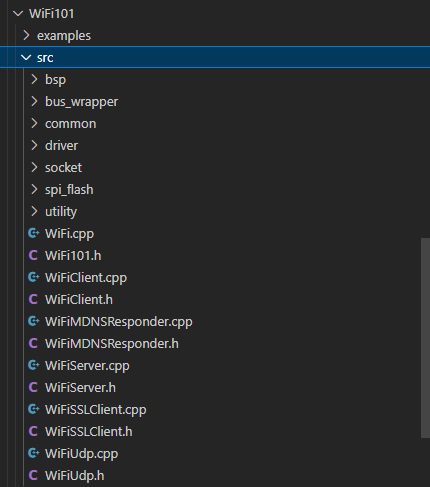Image resolution: width=430 pixels, height=487 pixels.
Task: Expand the utility folder chevron
Action: pos(34,211)
